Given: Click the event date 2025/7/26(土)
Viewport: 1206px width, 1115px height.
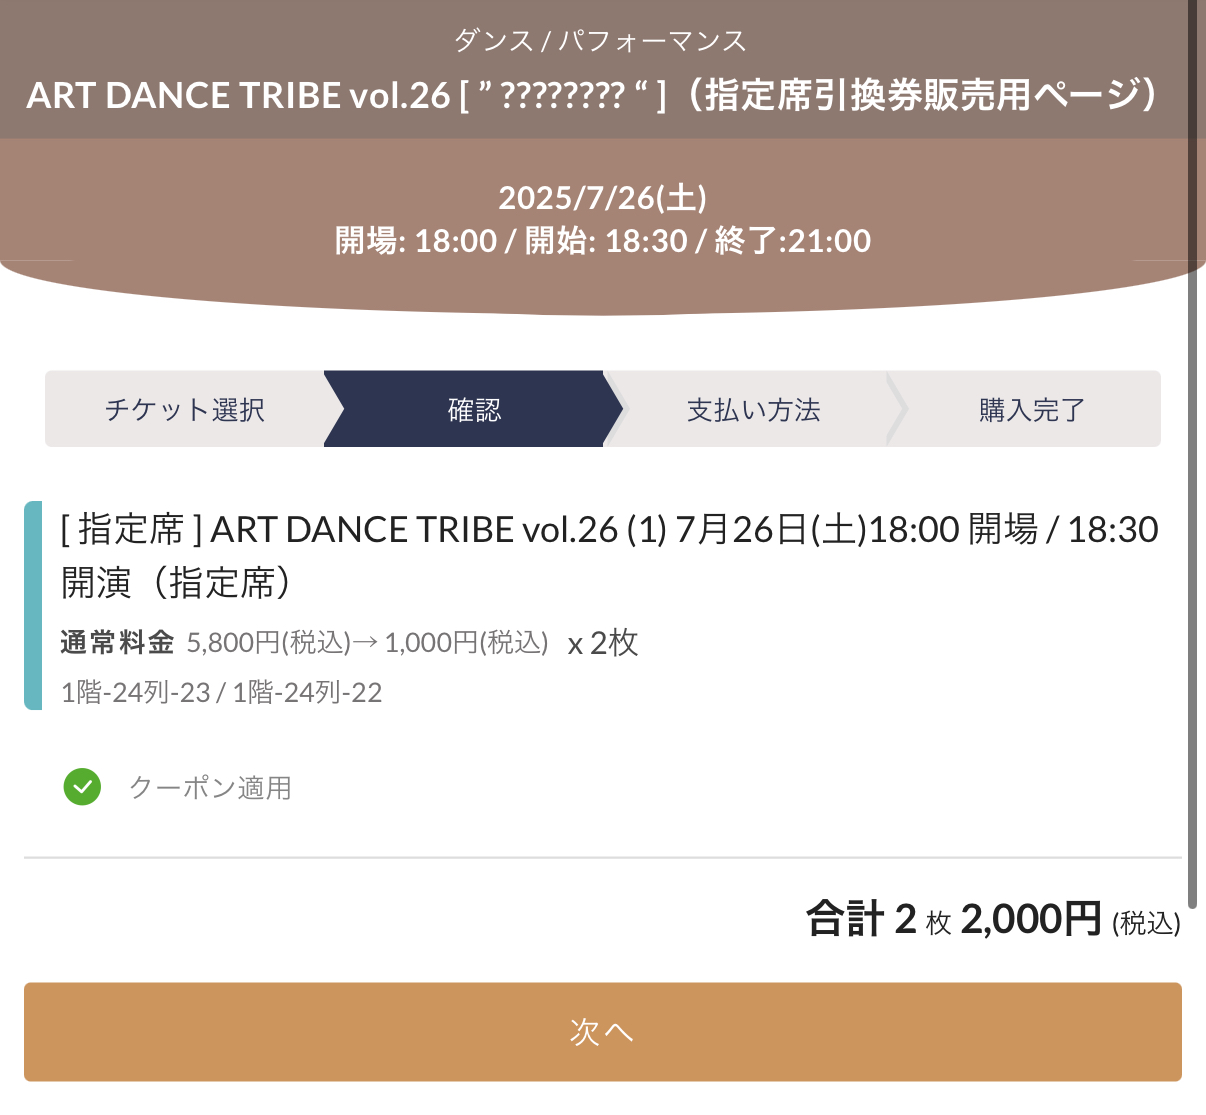Looking at the screenshot, I should pos(602,197).
